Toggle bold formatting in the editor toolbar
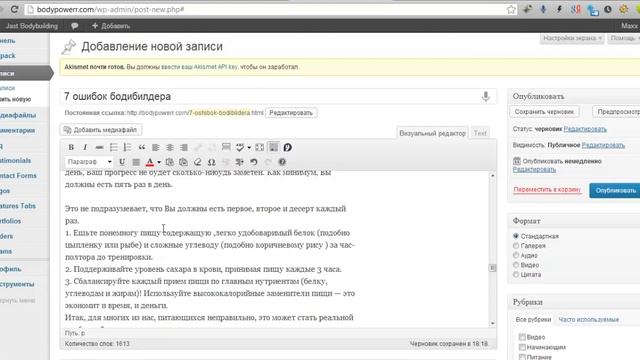This screenshot has width=640, height=360. 71,147
